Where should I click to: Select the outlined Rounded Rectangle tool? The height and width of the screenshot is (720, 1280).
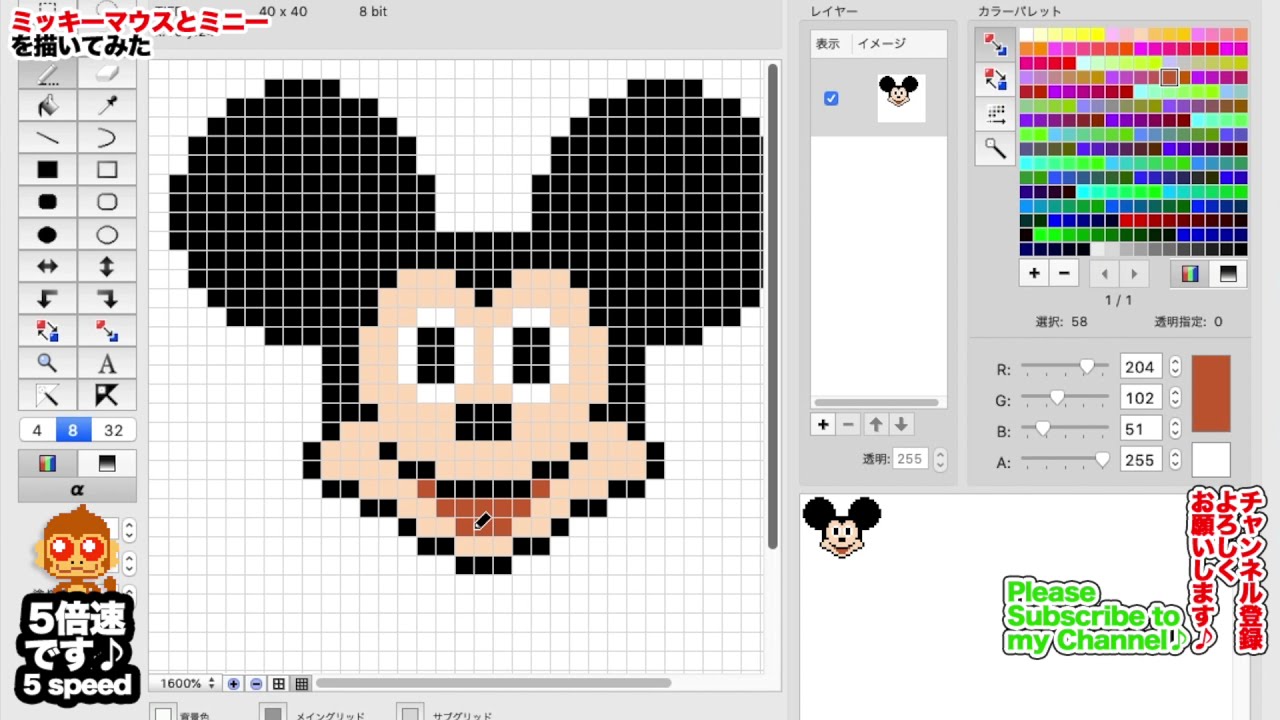[x=107, y=202]
